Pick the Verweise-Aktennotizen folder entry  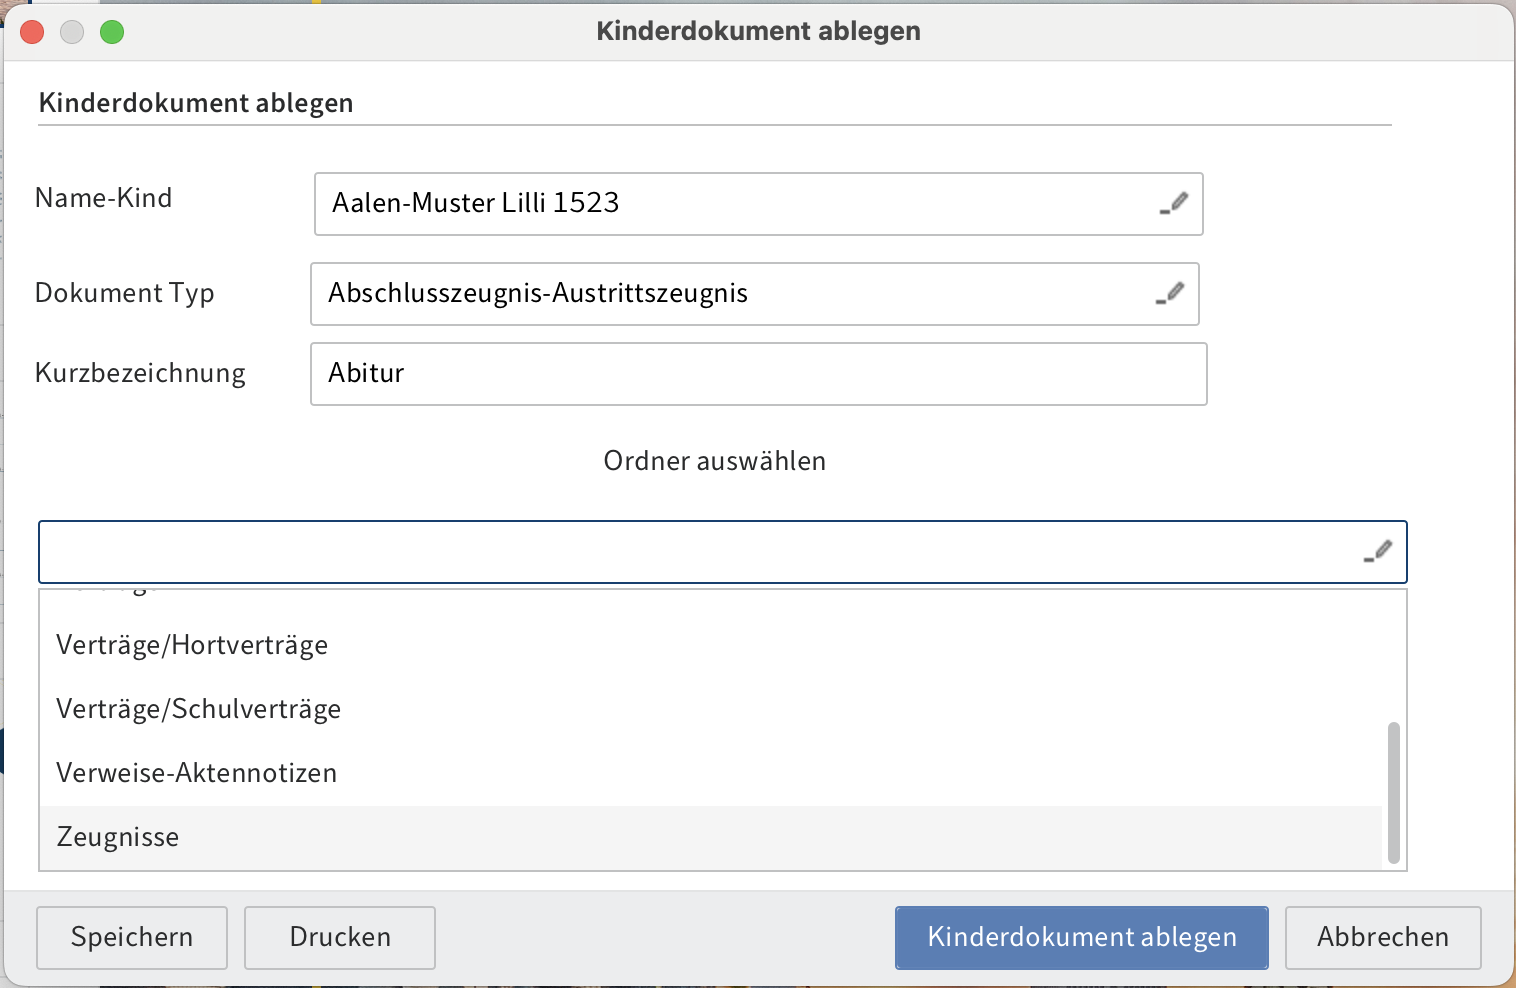(x=196, y=773)
